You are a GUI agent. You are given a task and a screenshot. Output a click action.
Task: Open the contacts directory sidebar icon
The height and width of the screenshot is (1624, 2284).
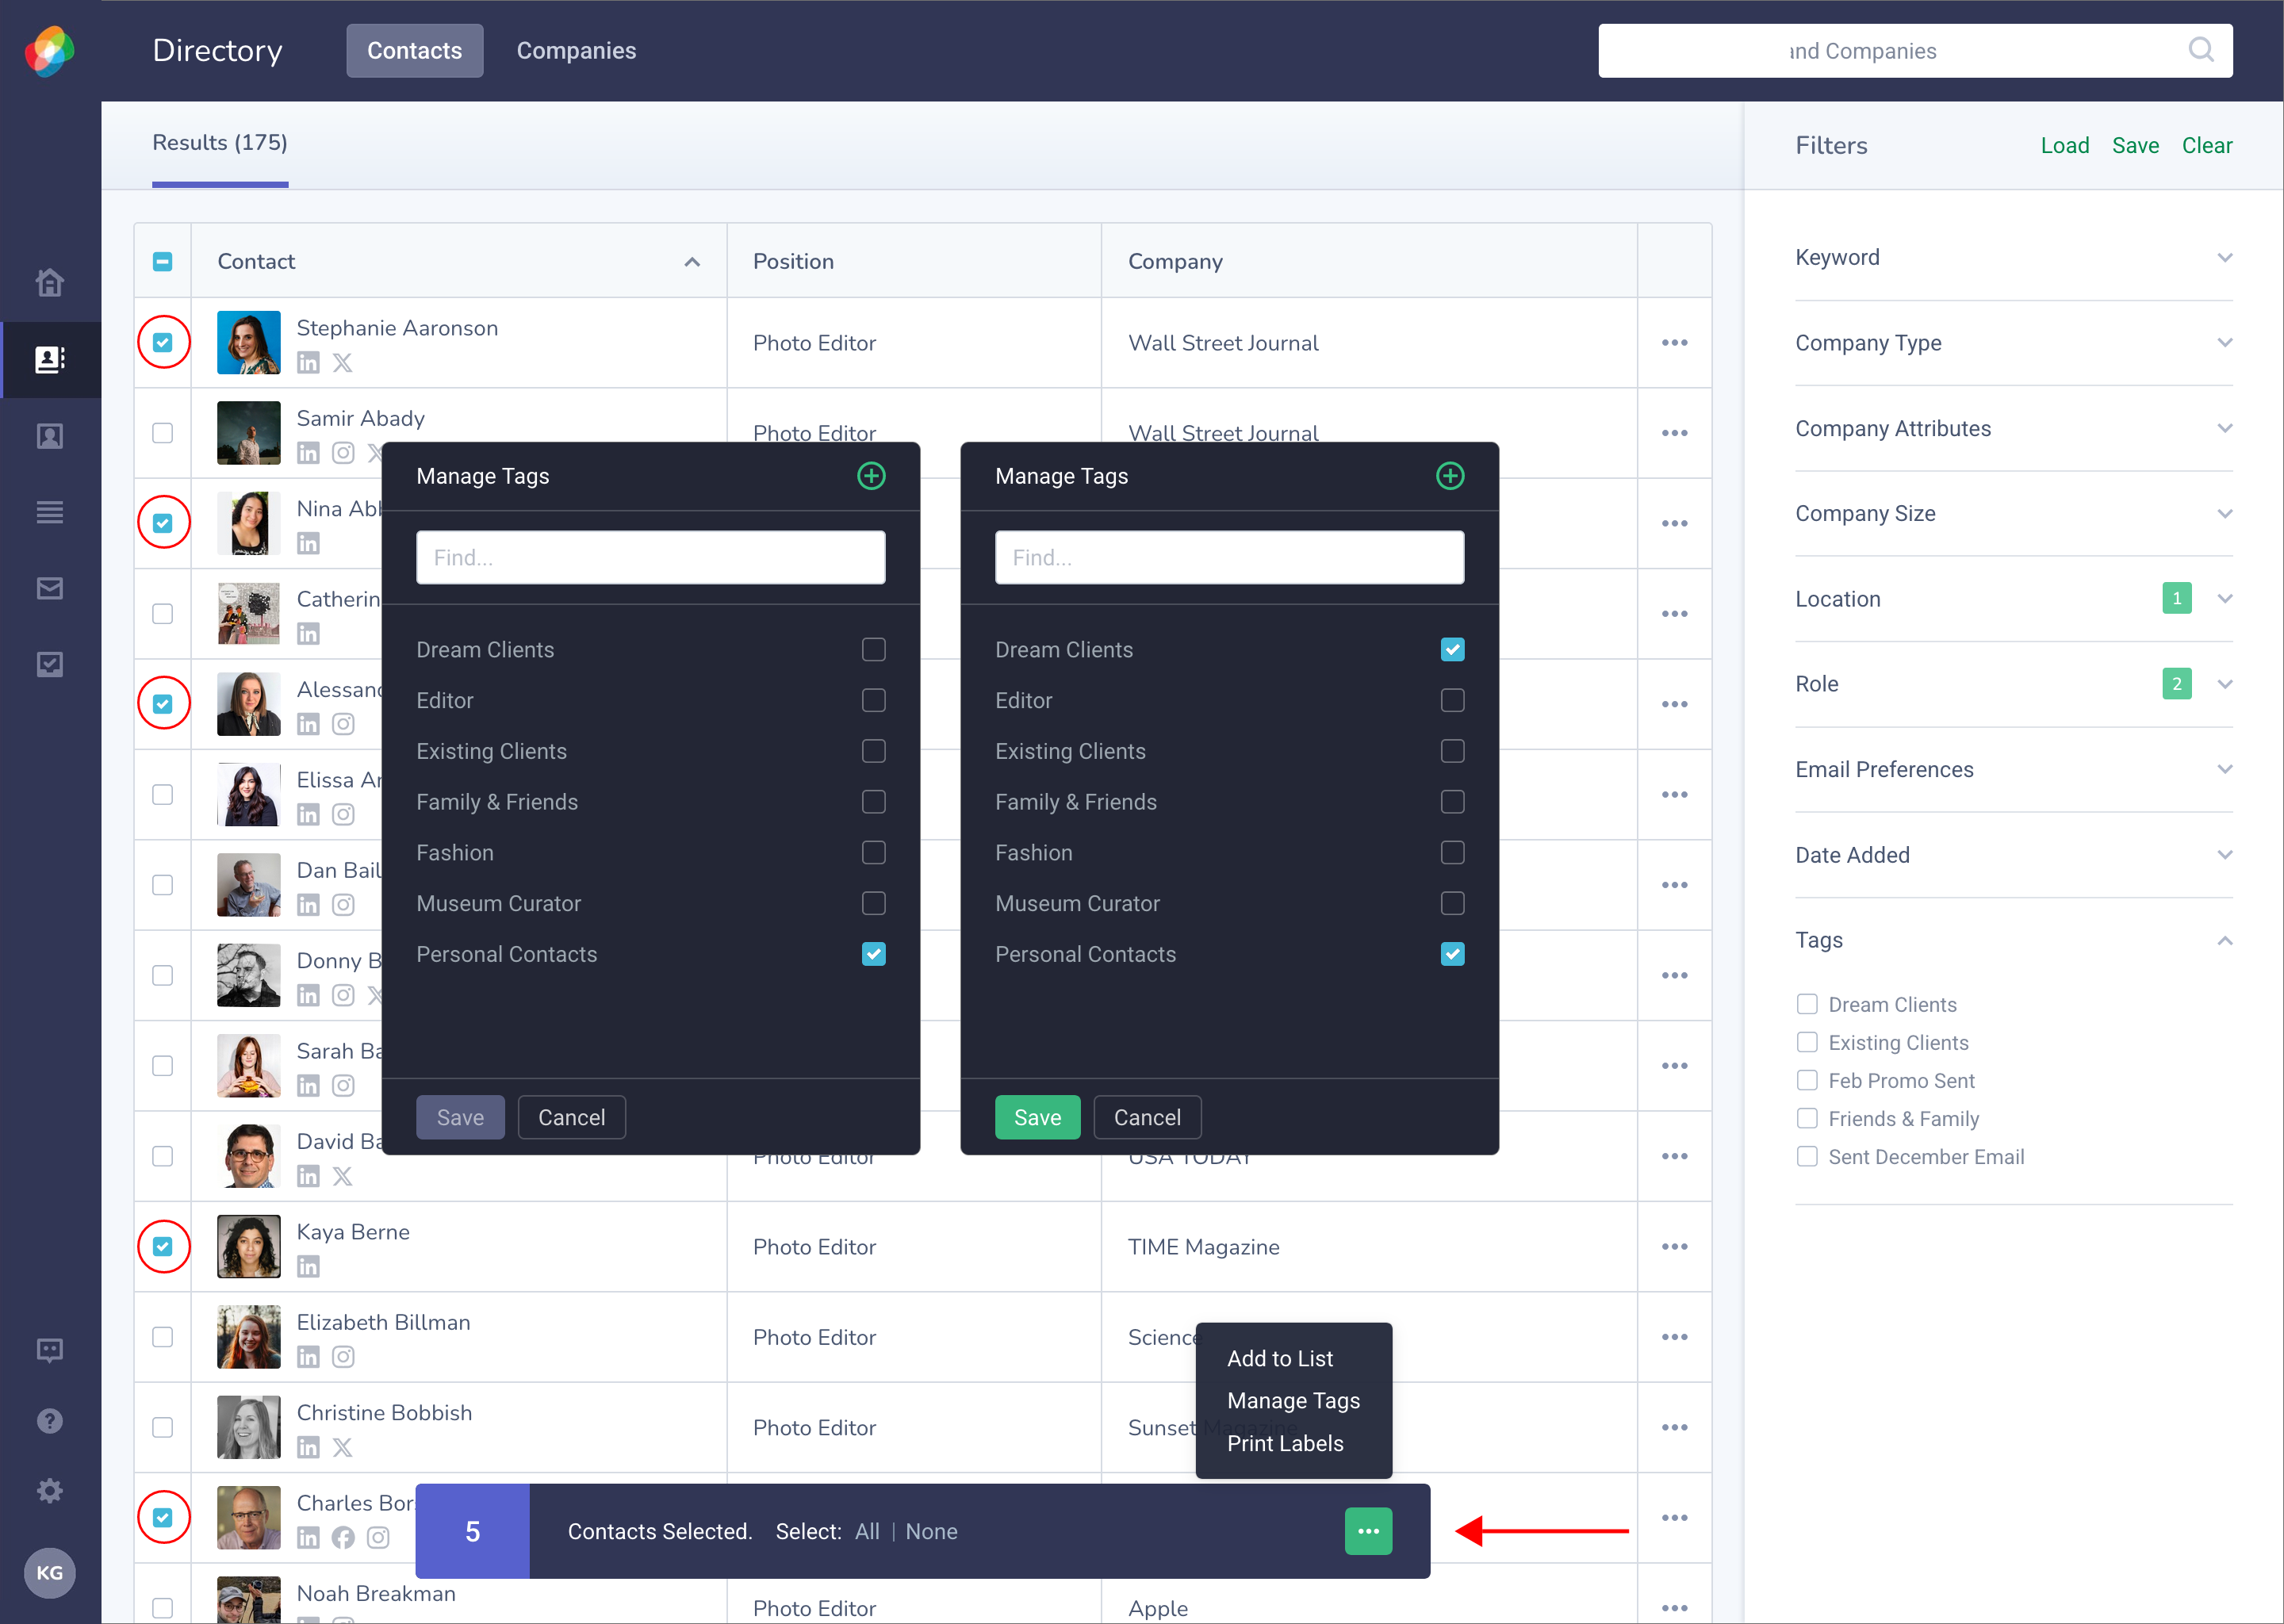pyautogui.click(x=50, y=359)
